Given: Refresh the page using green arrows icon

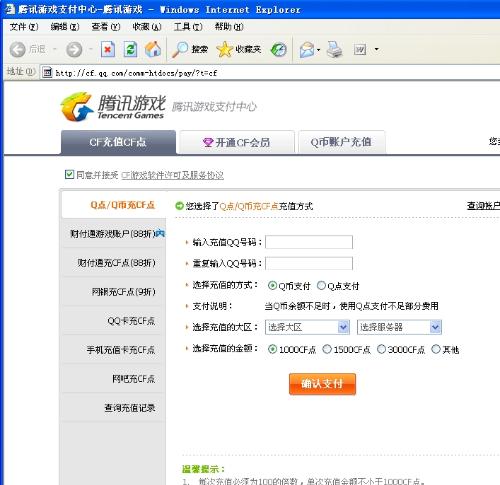Looking at the screenshot, I should click(x=130, y=49).
